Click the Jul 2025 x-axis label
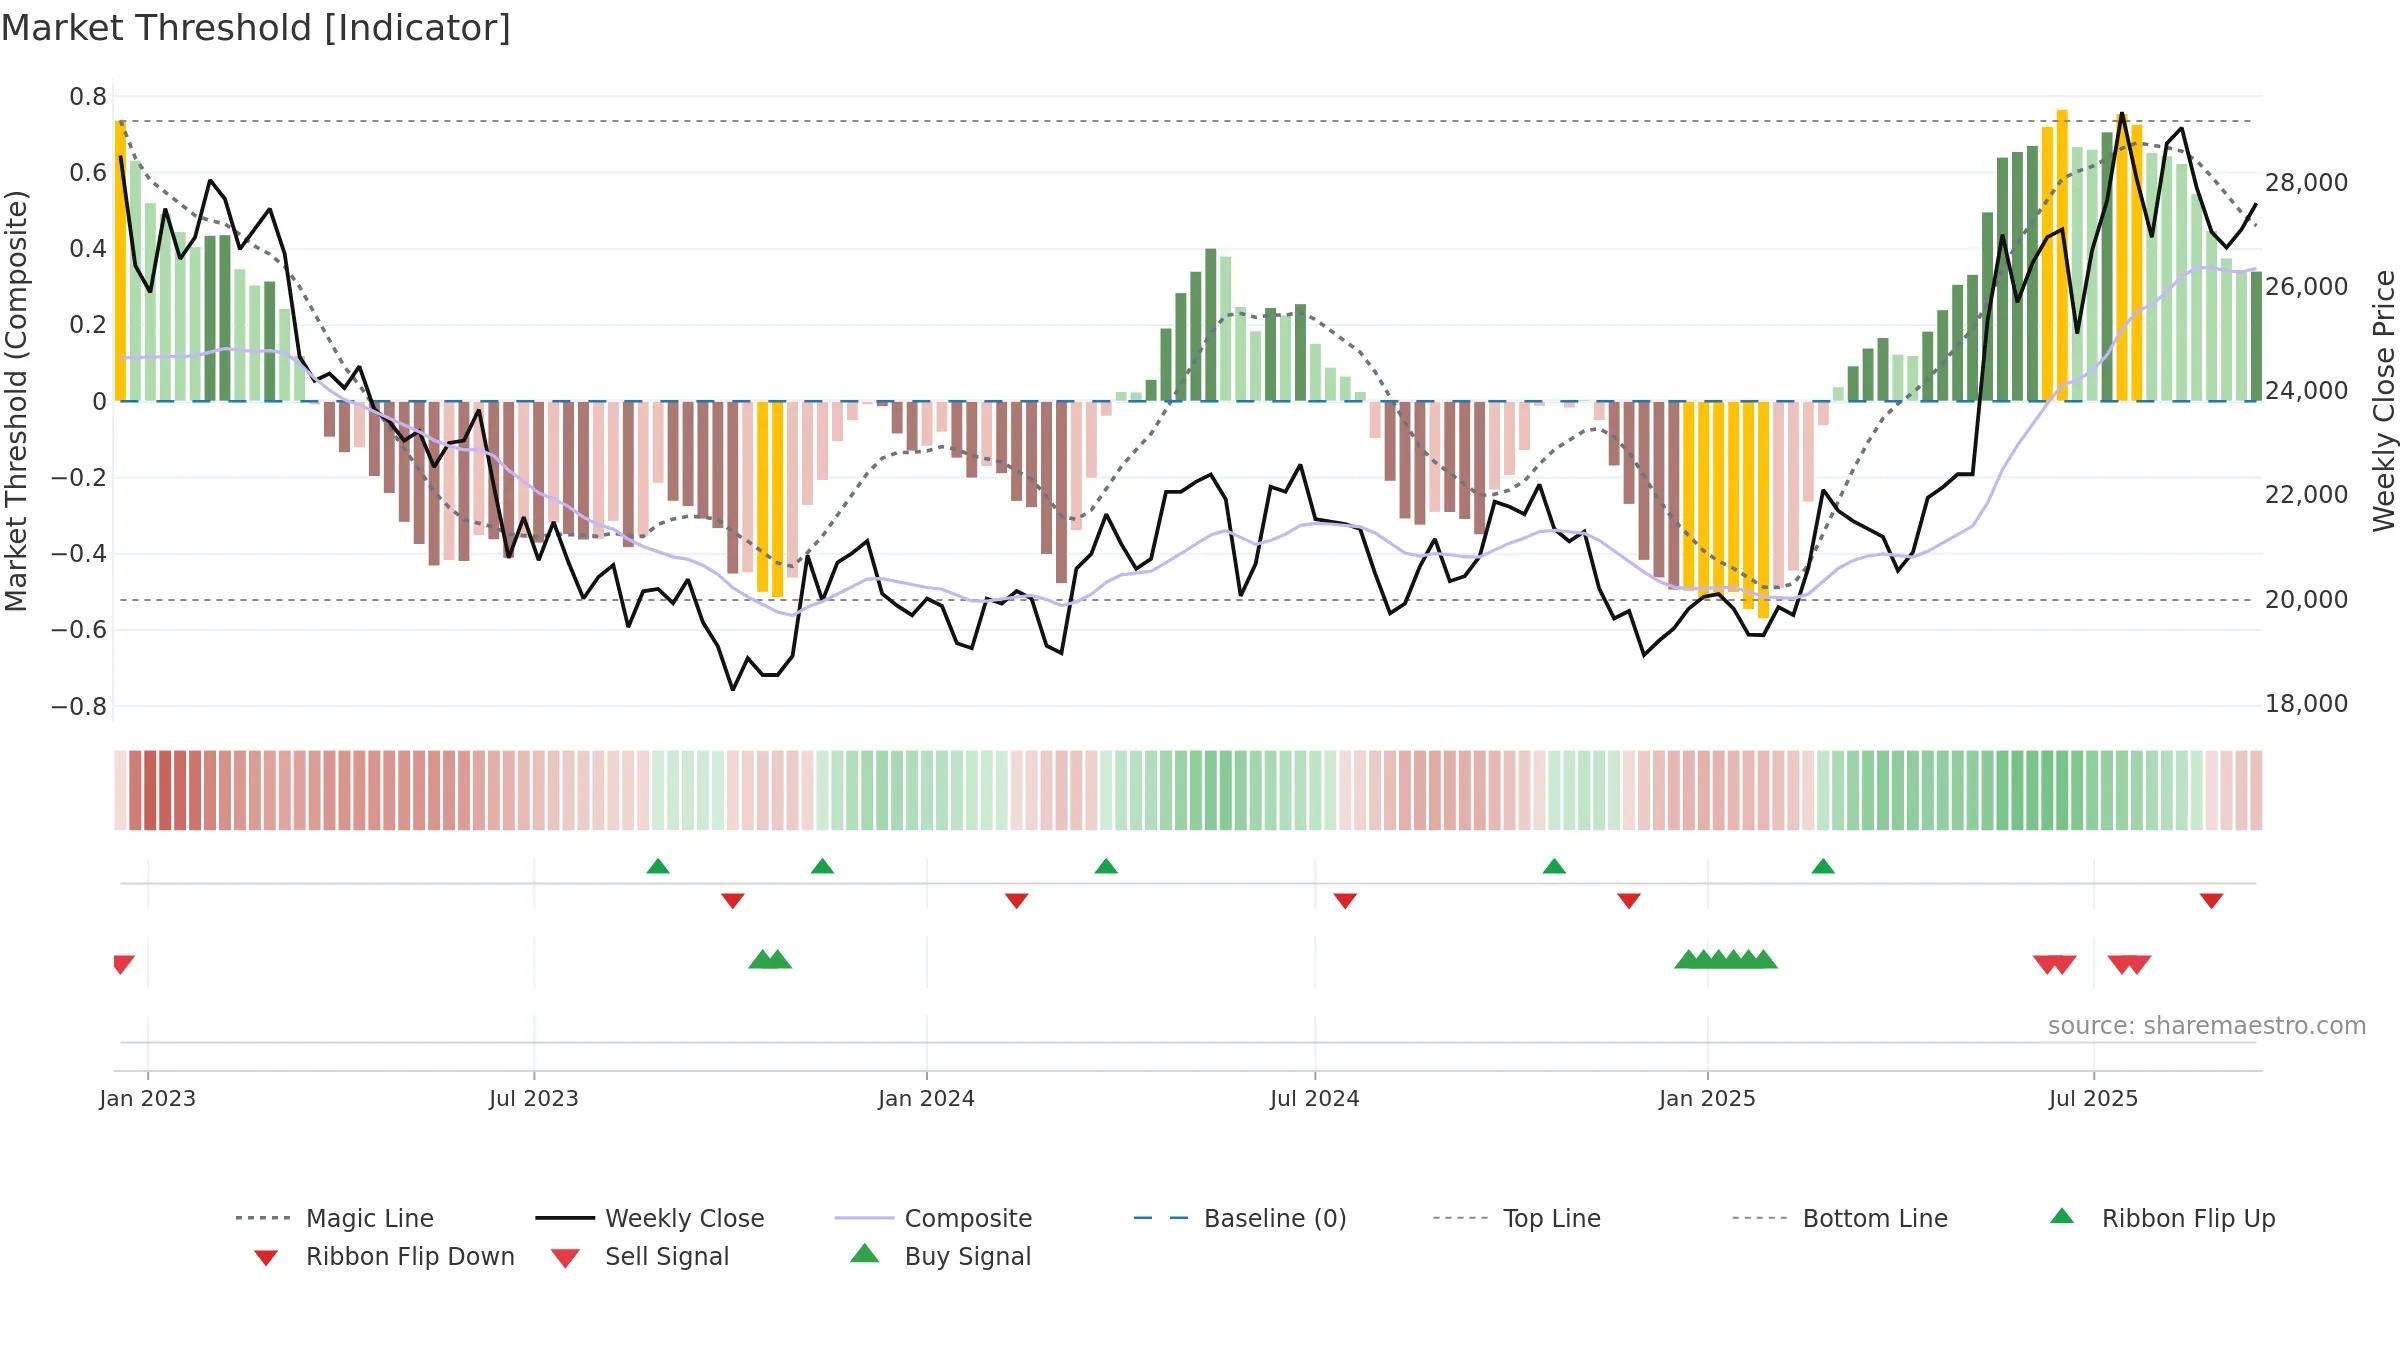 [x=2094, y=1098]
